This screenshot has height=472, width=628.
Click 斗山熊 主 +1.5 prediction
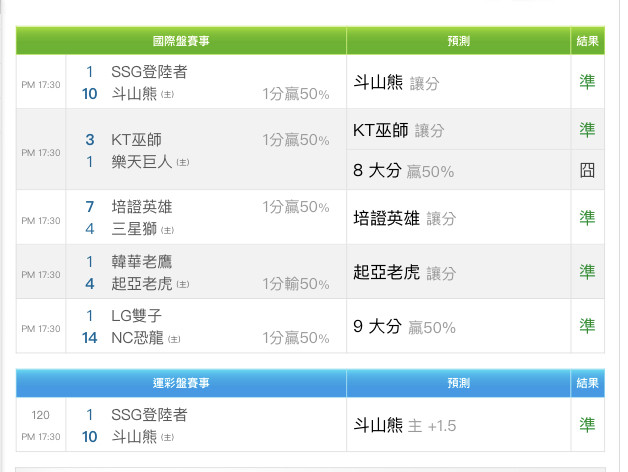coord(404,425)
